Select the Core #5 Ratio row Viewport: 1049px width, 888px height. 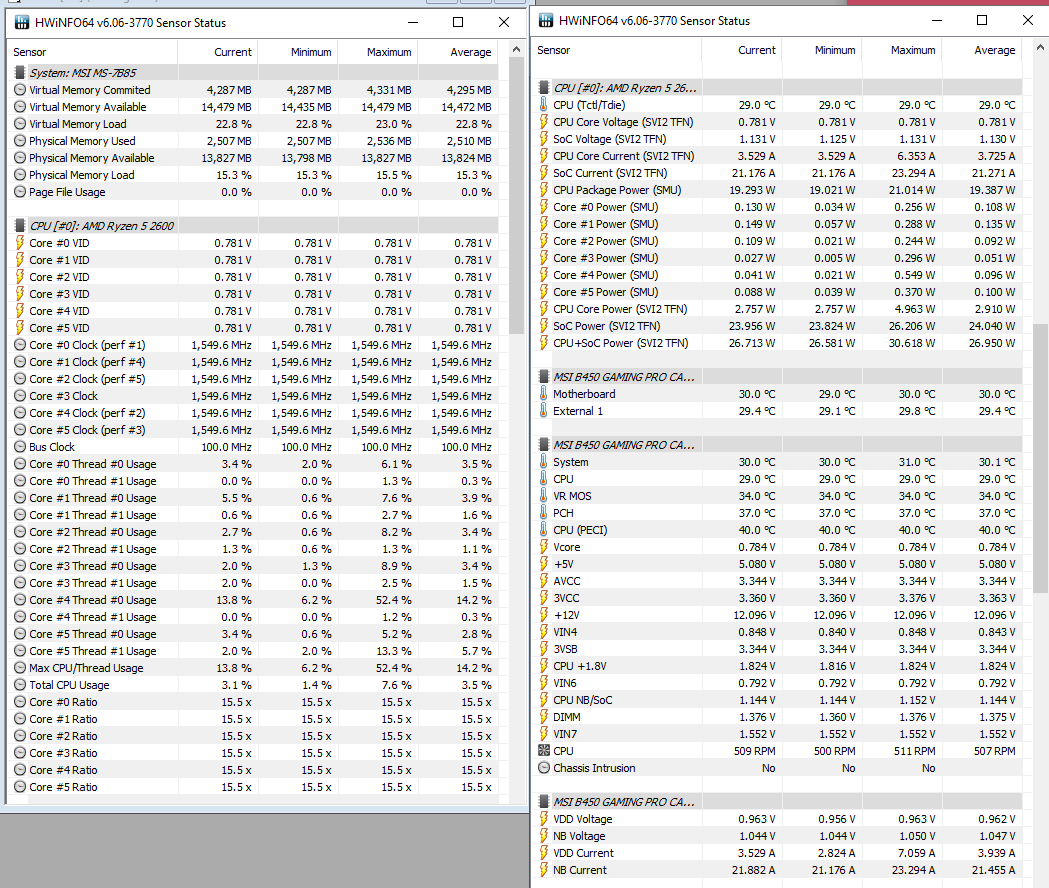point(253,787)
